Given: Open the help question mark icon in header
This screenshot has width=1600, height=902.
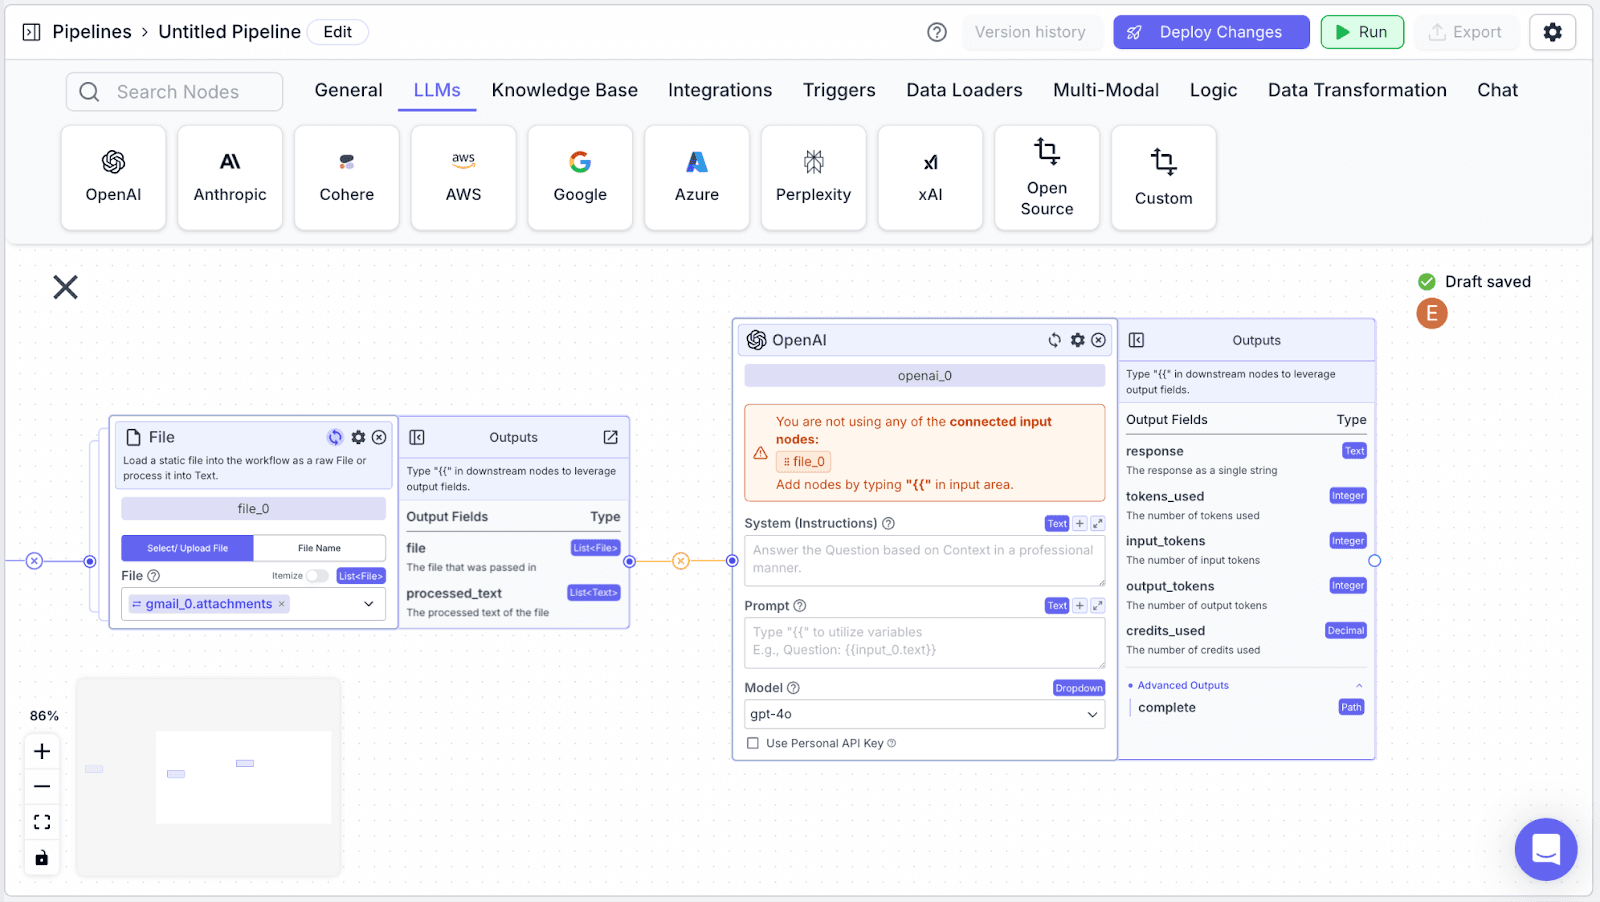Looking at the screenshot, I should click(937, 32).
